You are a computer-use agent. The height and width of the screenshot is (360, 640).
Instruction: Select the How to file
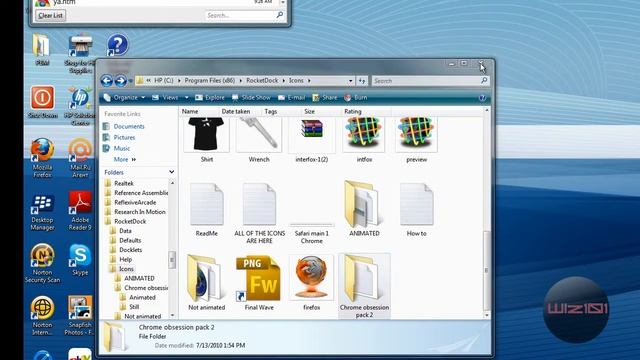[x=416, y=210]
